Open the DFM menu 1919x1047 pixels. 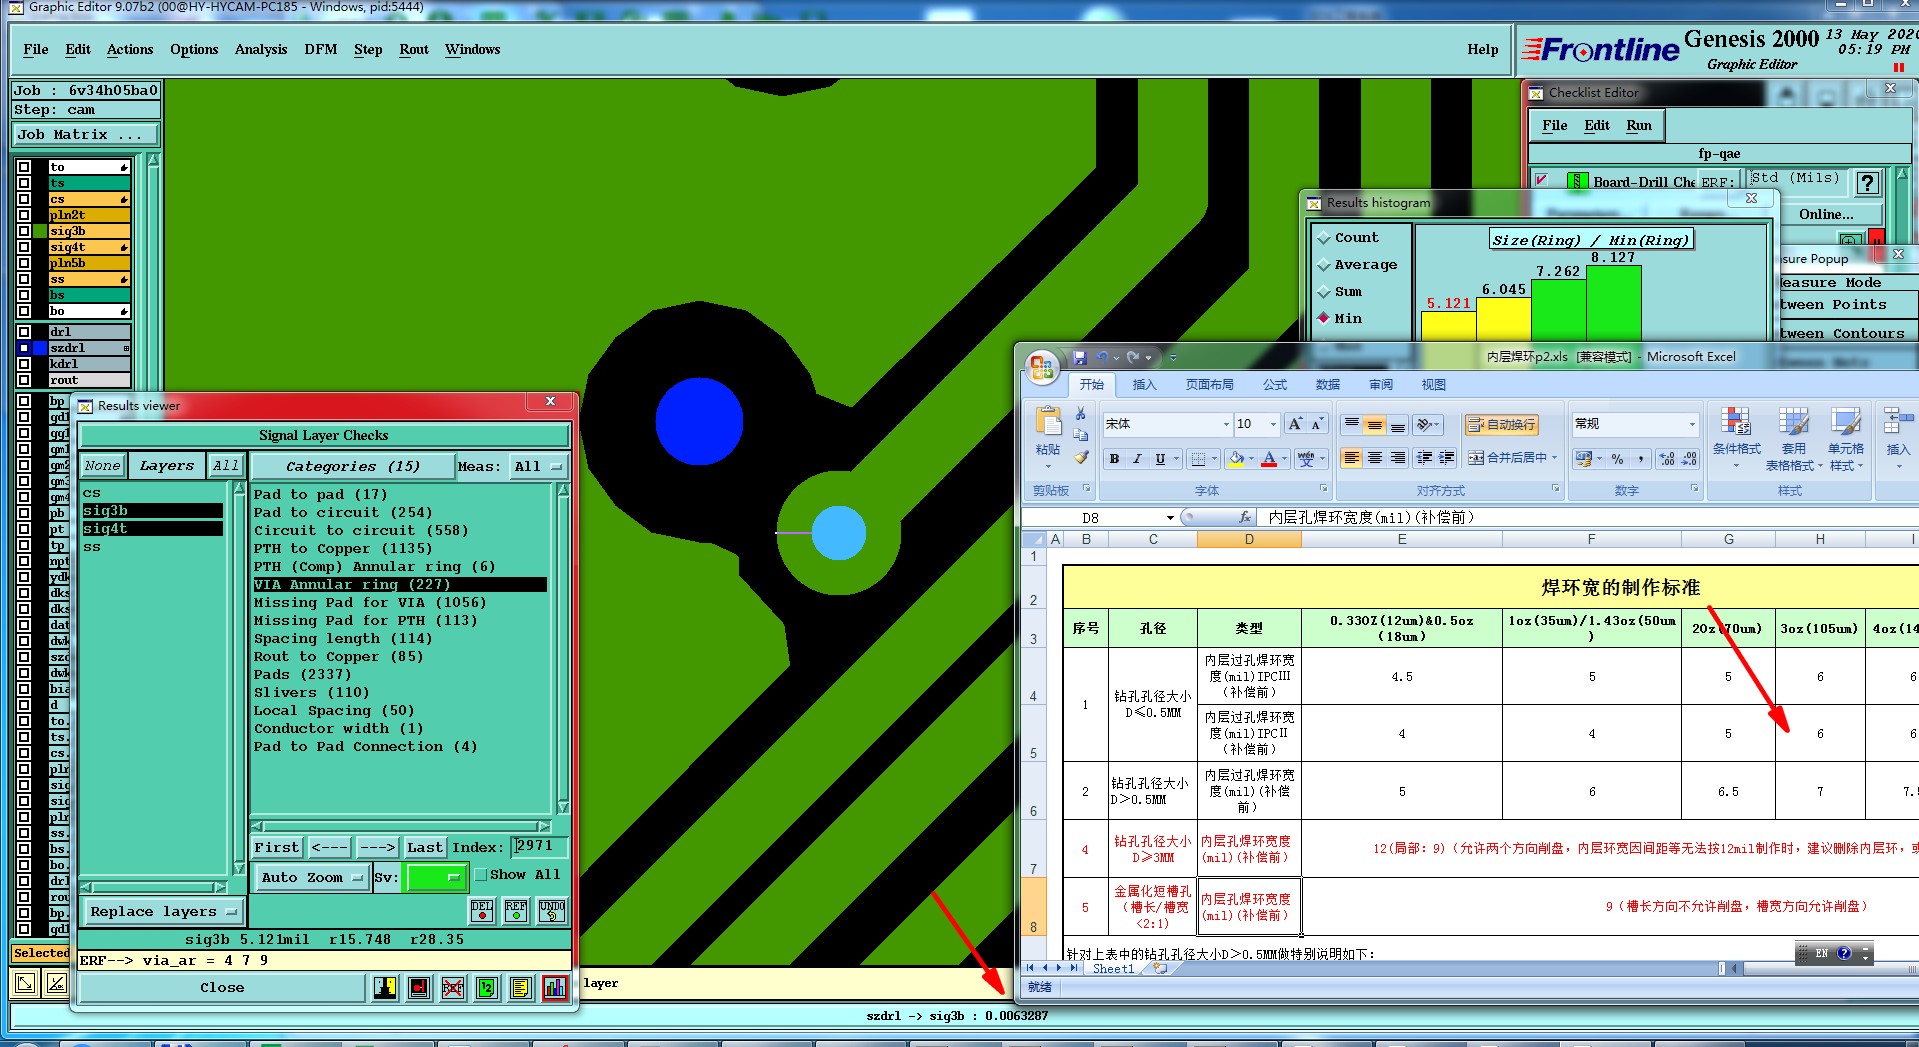pyautogui.click(x=321, y=50)
